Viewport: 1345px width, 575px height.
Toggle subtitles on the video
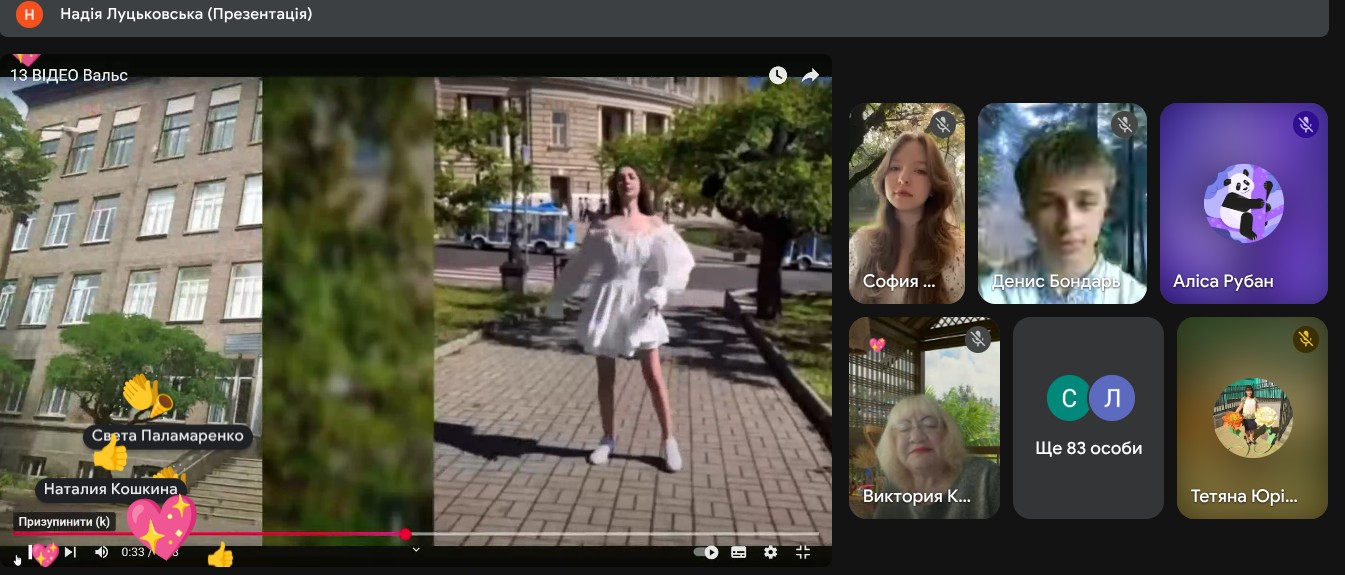tap(739, 552)
